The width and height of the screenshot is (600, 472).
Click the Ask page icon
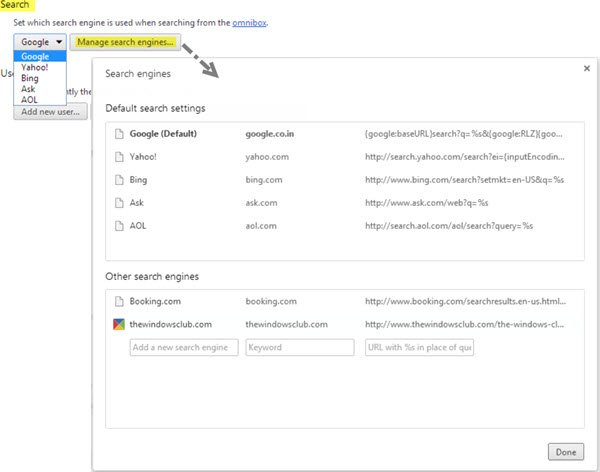(x=120, y=202)
